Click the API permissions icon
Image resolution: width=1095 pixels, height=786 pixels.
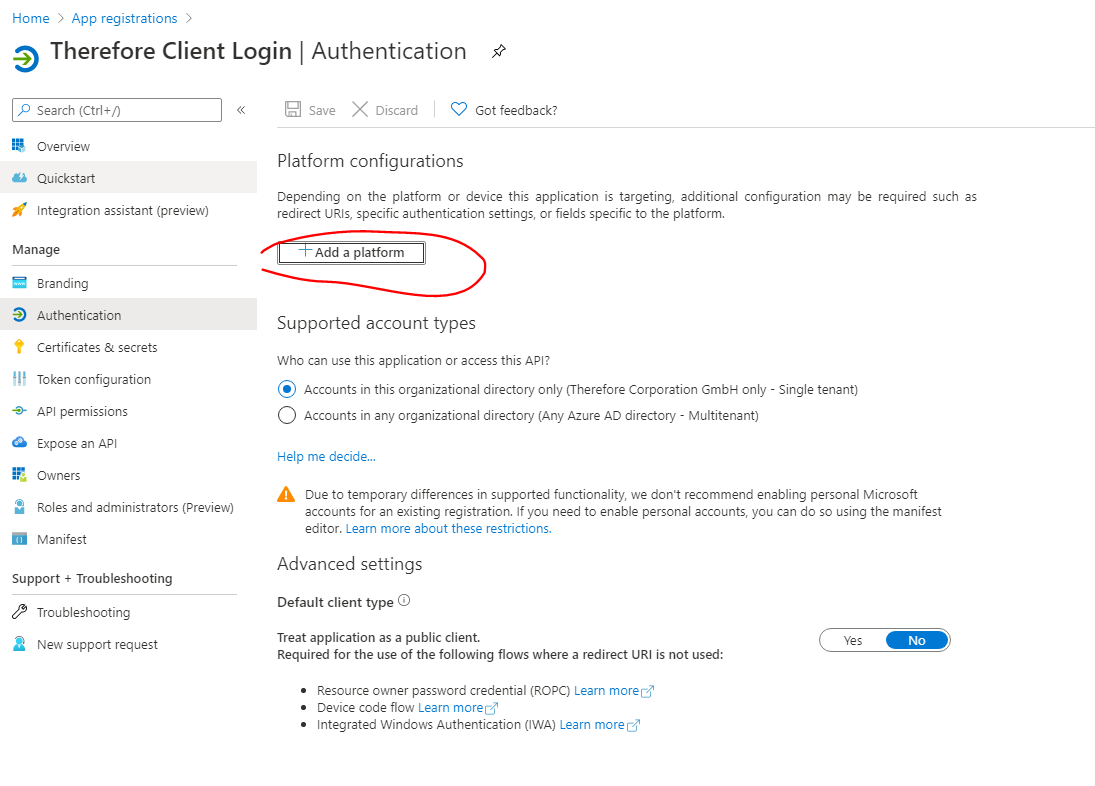[19, 411]
